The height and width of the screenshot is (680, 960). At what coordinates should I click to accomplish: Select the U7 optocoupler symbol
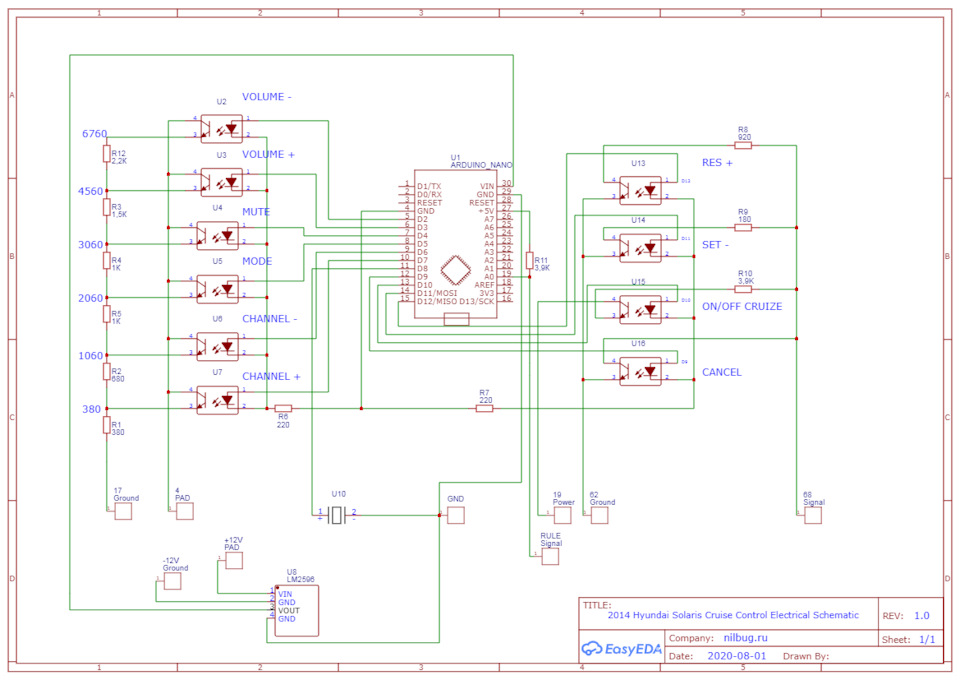point(217,400)
